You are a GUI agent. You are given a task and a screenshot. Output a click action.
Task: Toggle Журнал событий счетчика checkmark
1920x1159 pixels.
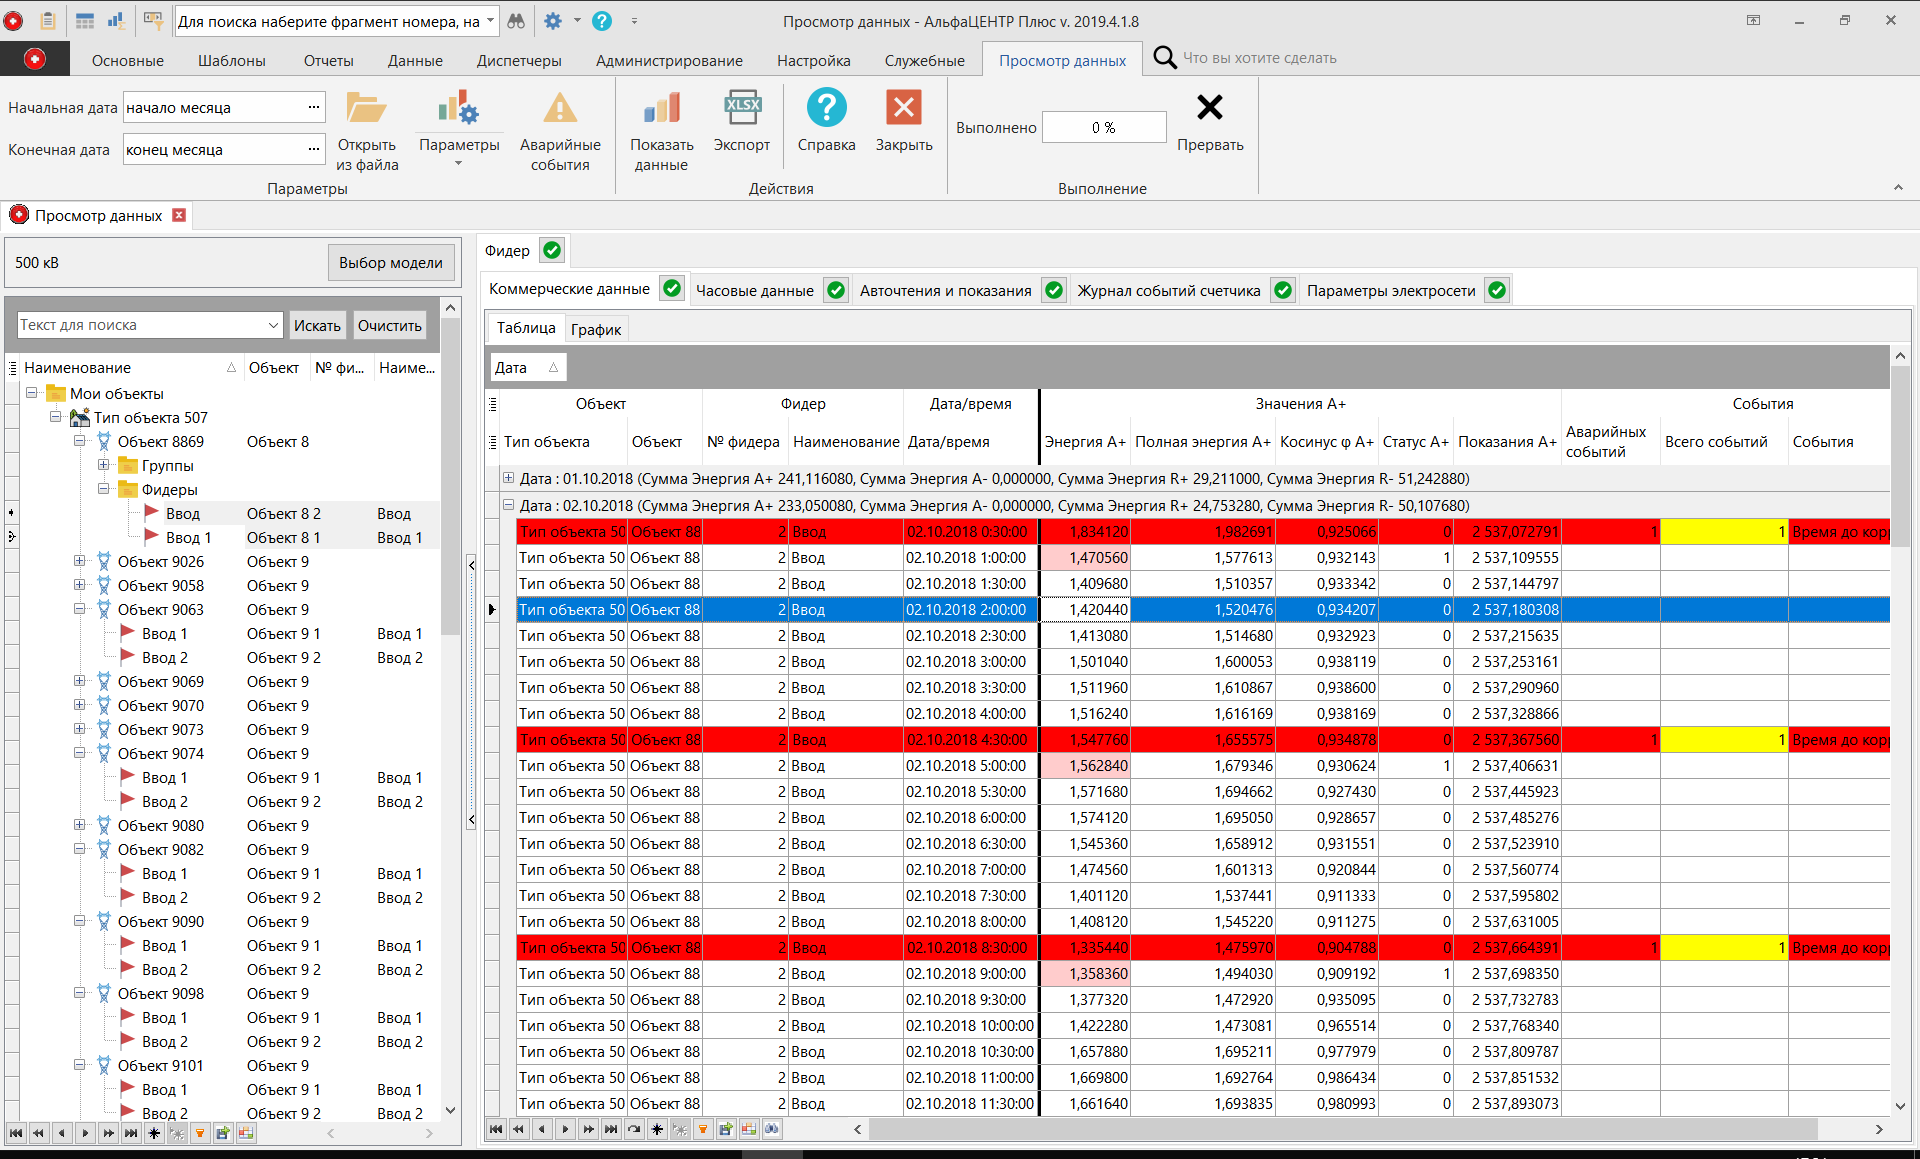[1283, 290]
